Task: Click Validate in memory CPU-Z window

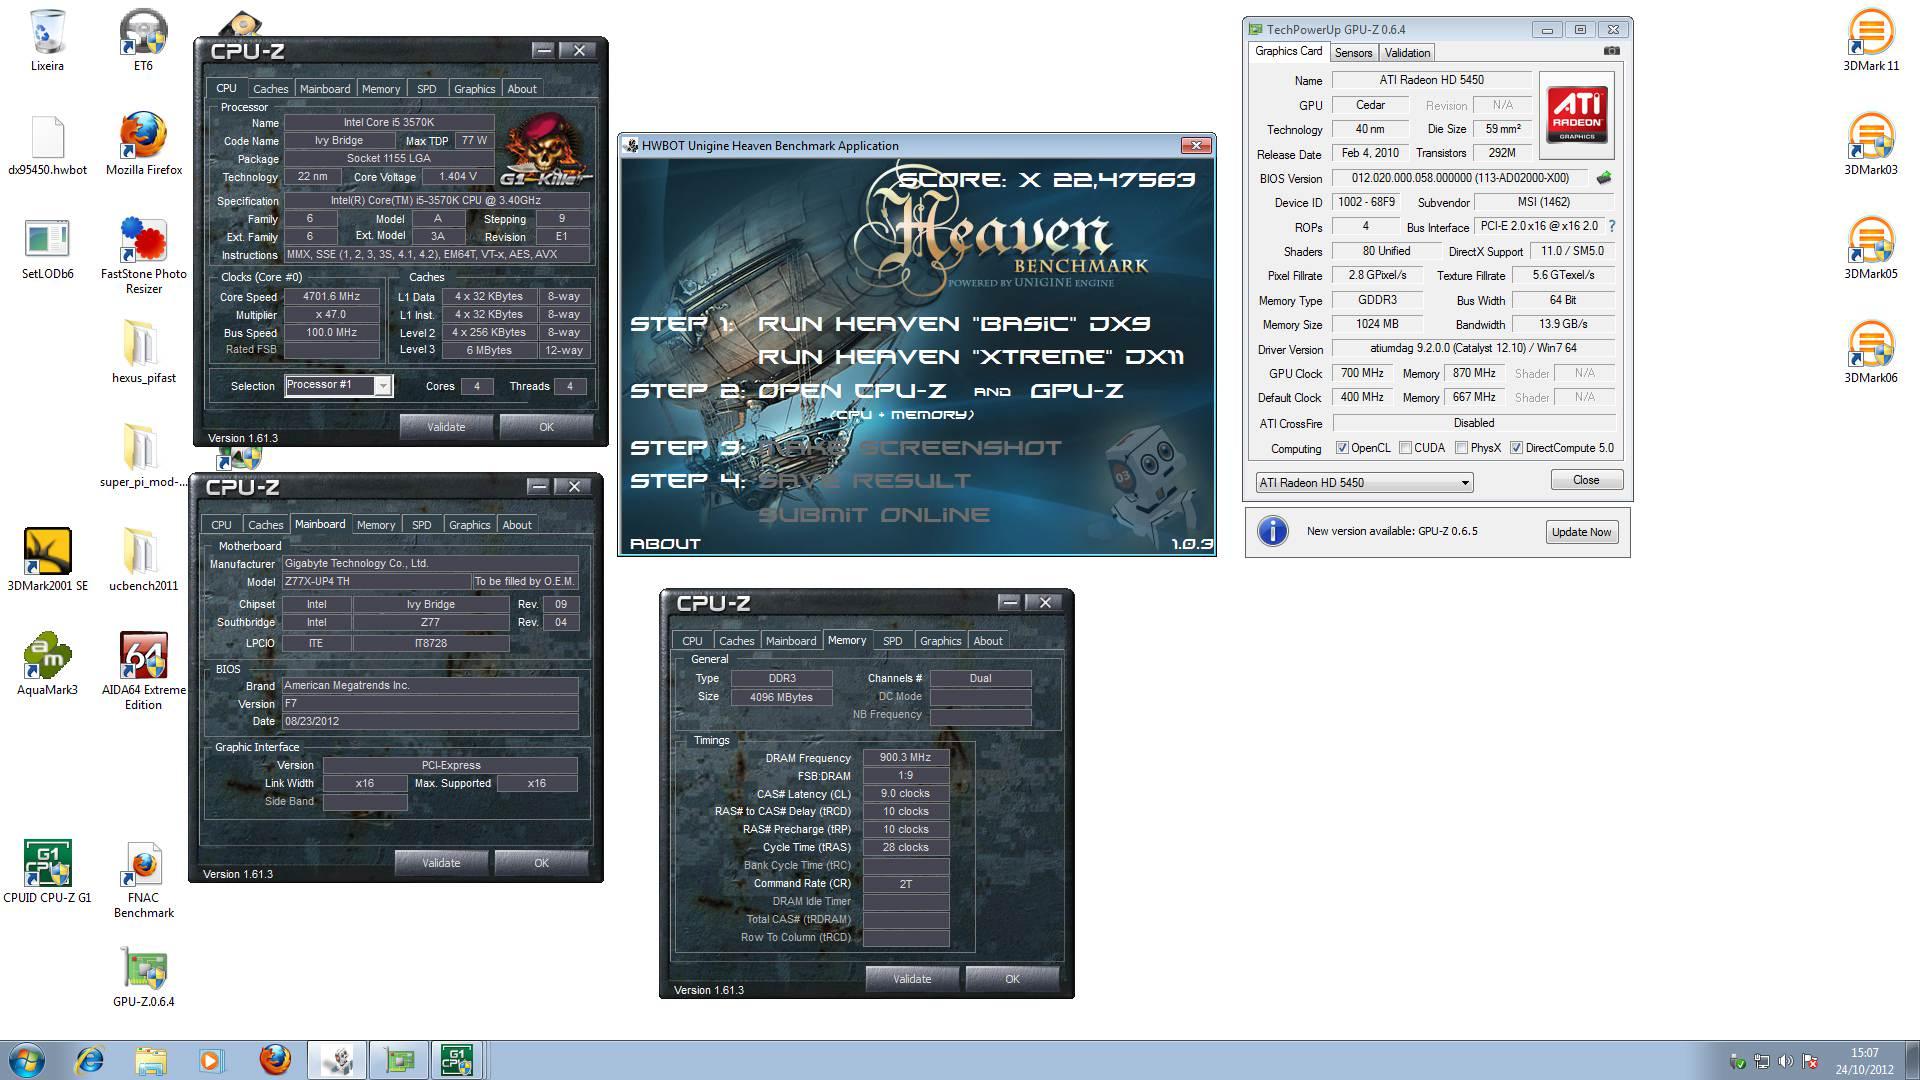Action: 912,979
